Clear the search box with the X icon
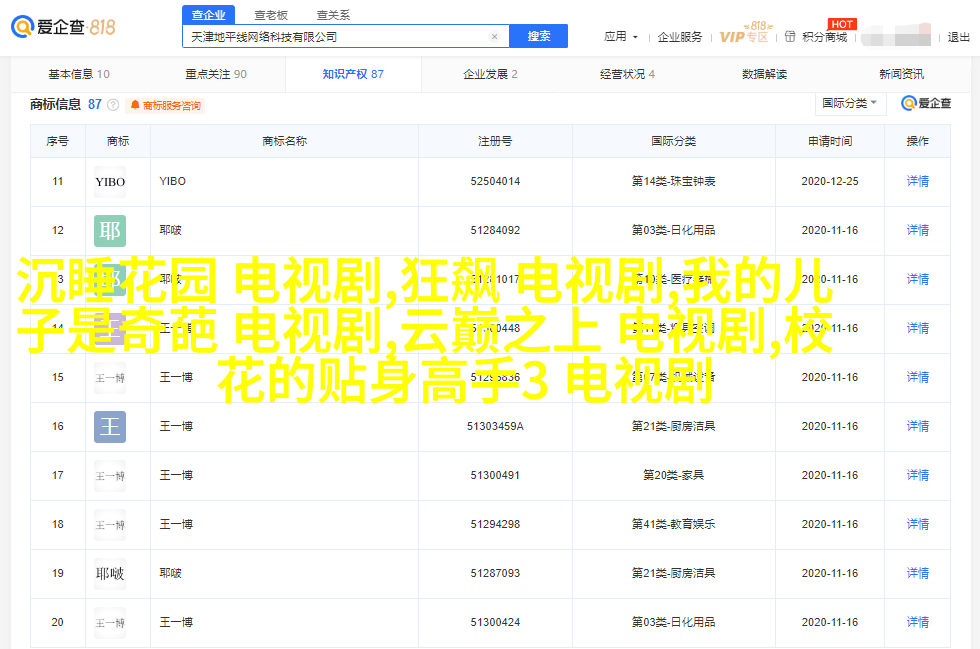 pos(494,36)
